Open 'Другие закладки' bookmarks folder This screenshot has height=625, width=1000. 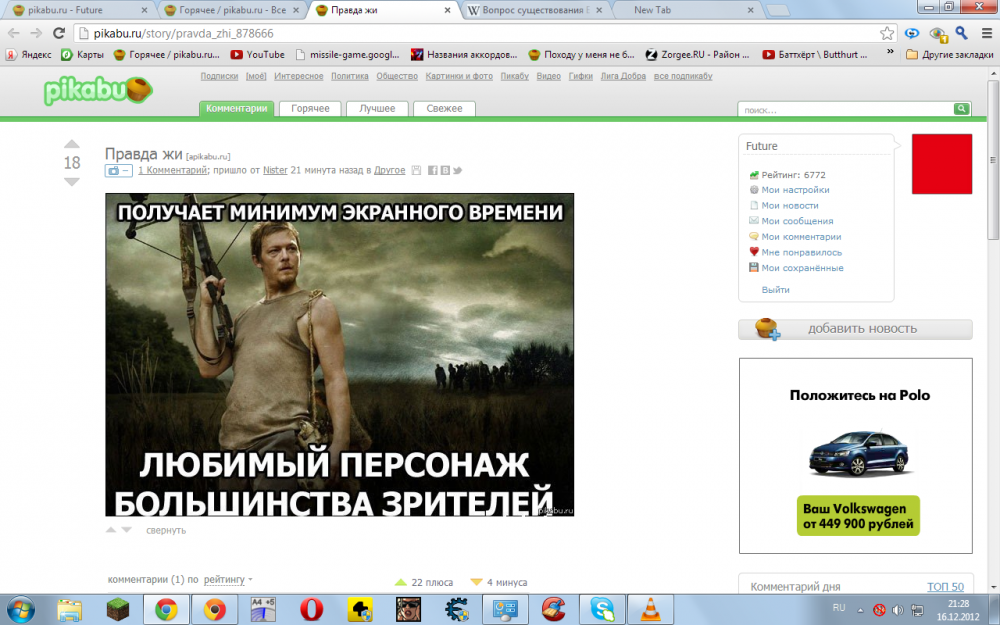(950, 55)
